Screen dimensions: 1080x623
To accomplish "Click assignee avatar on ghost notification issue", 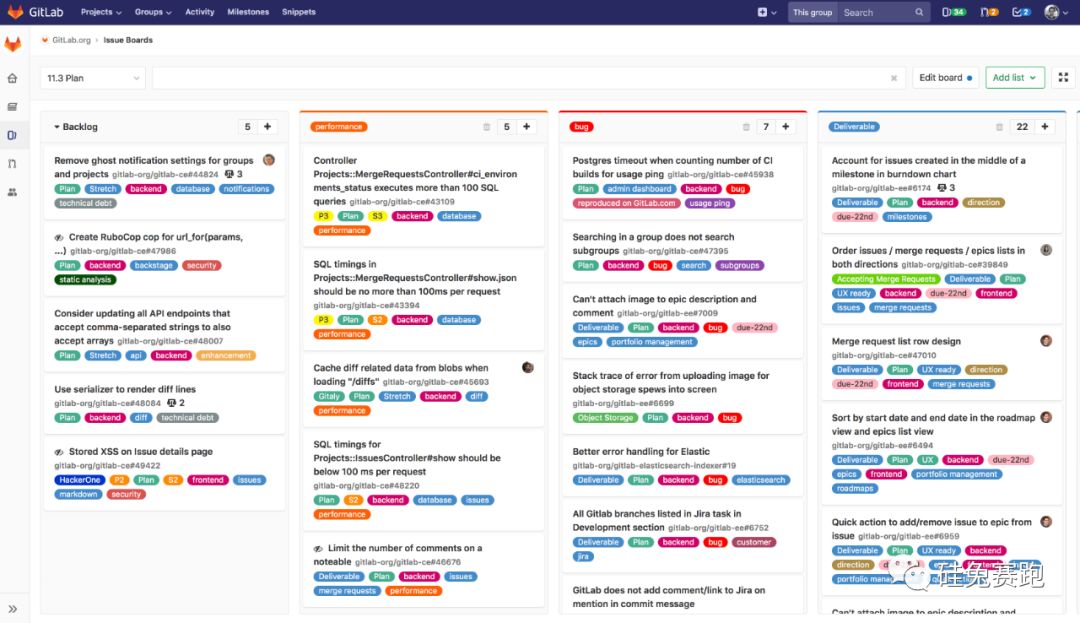I will click(x=269, y=160).
